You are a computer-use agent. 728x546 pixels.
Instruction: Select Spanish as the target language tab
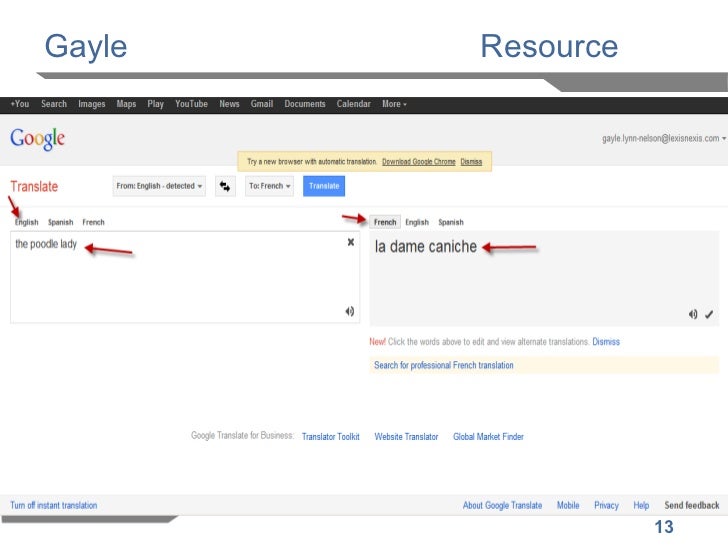click(x=451, y=222)
